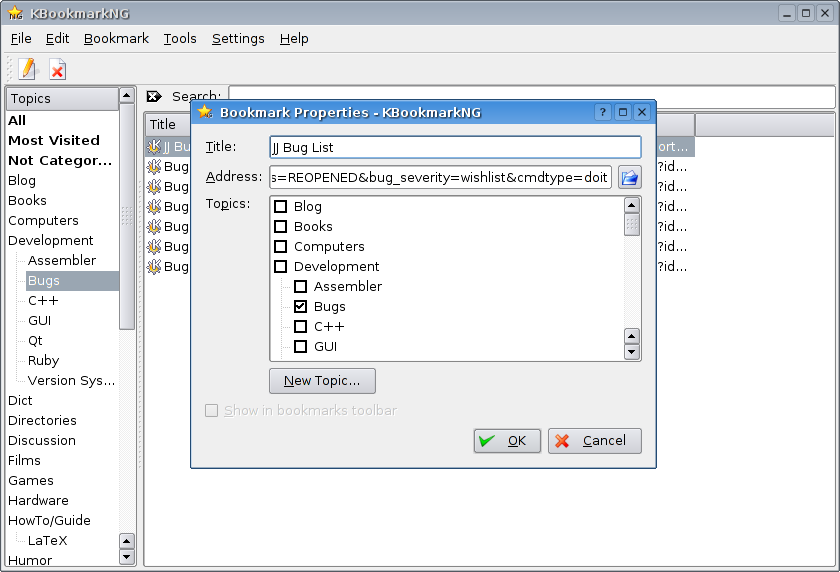This screenshot has height=572, width=840.
Task: Click the Topics column header in sidebar
Action: pyautogui.click(x=62, y=99)
